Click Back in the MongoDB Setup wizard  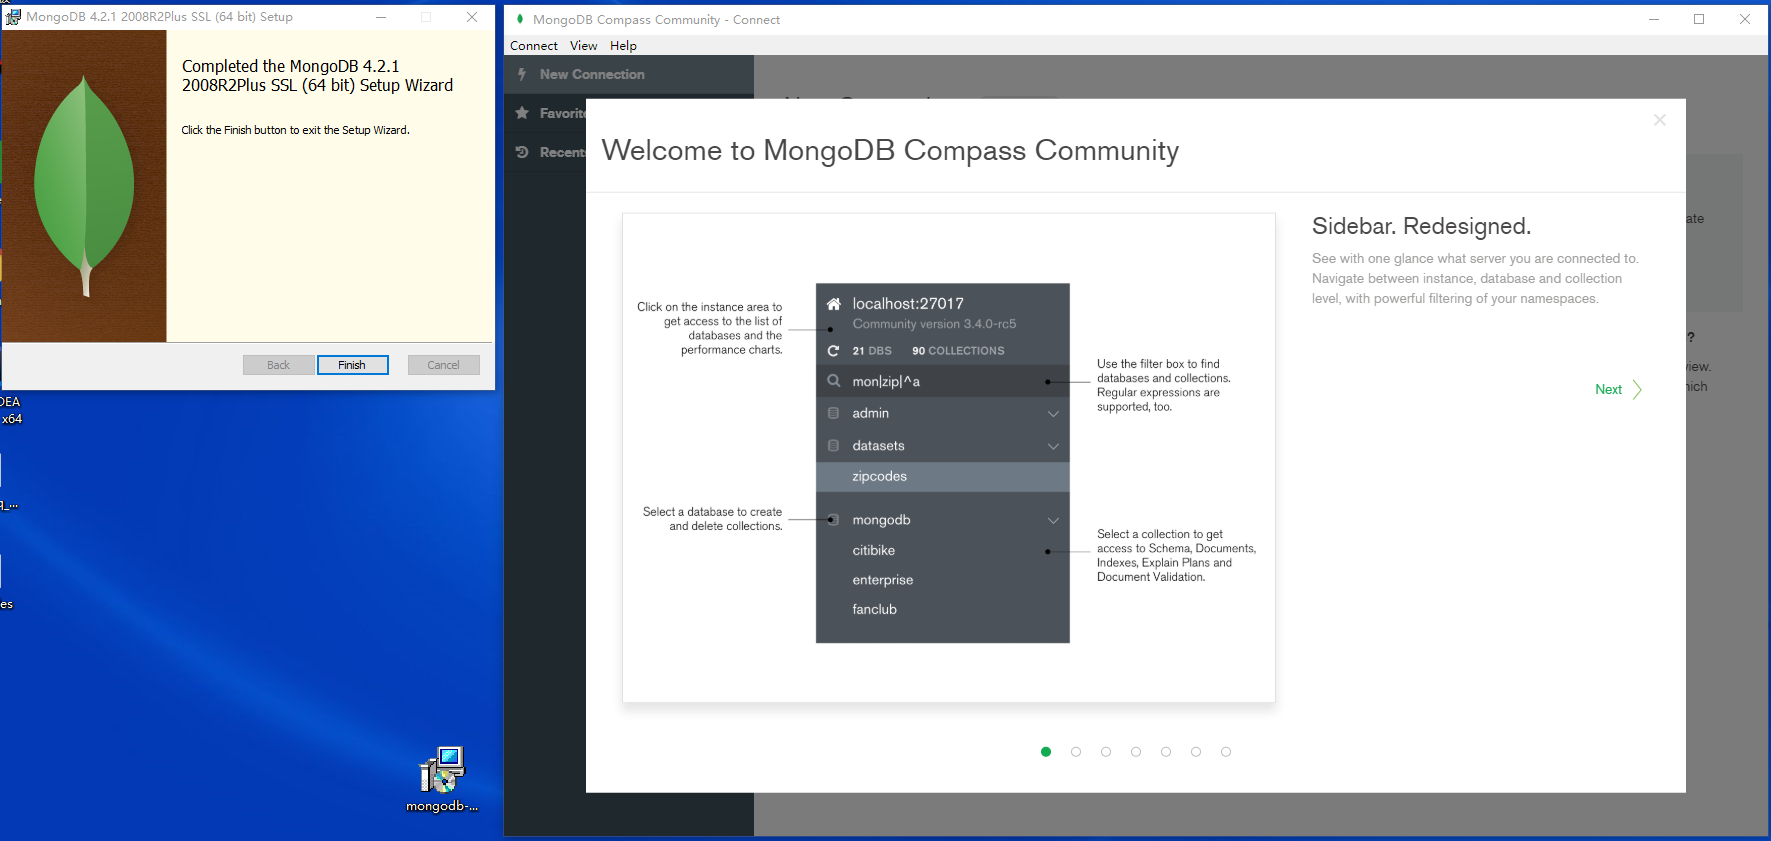278,365
